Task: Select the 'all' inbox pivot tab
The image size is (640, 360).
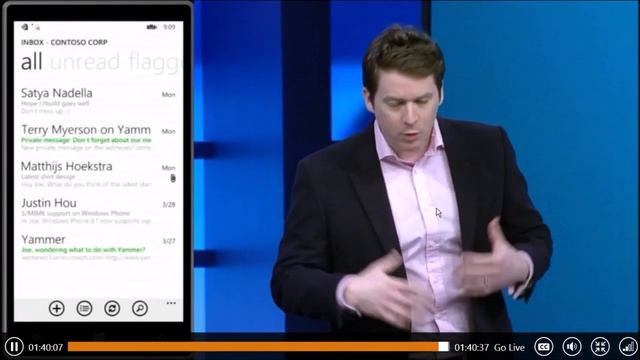Action: pos(31,62)
